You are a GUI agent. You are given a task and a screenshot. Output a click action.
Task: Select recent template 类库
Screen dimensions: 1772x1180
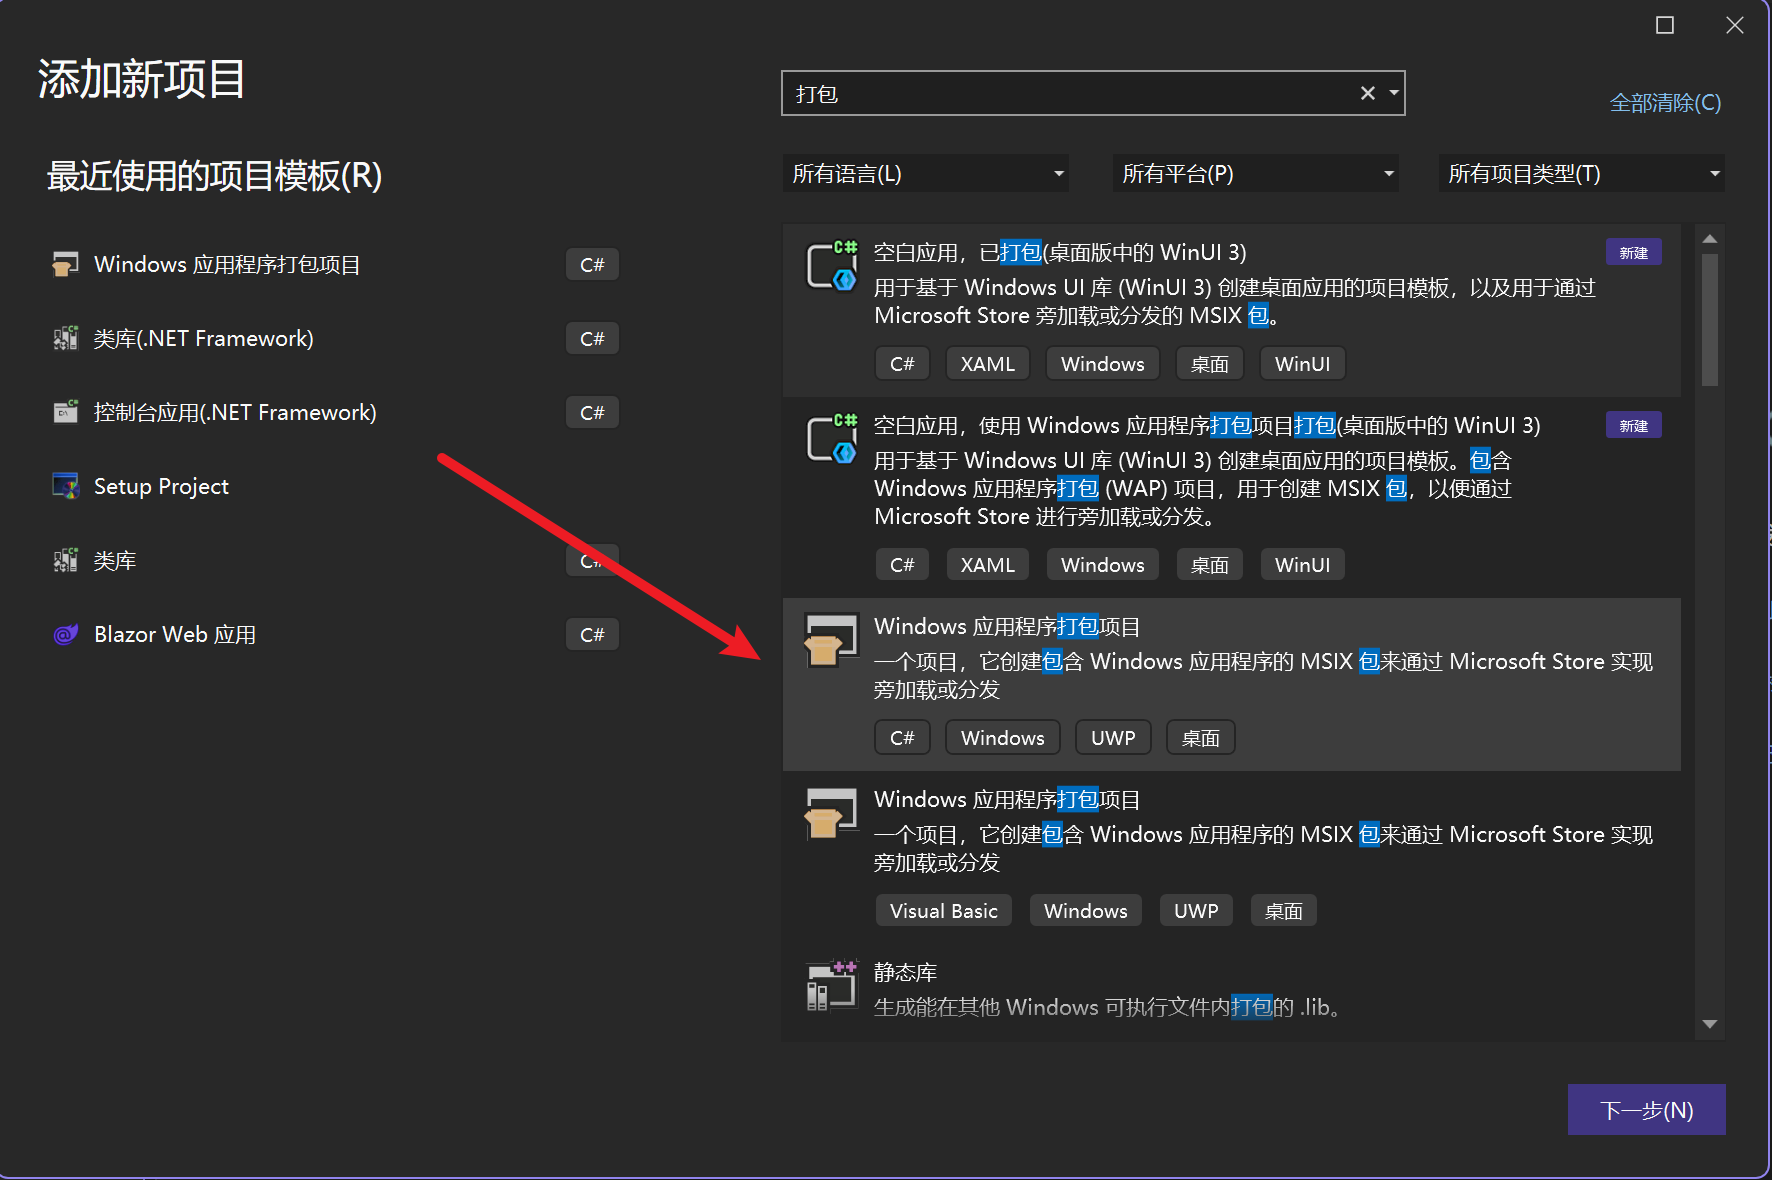pos(336,561)
